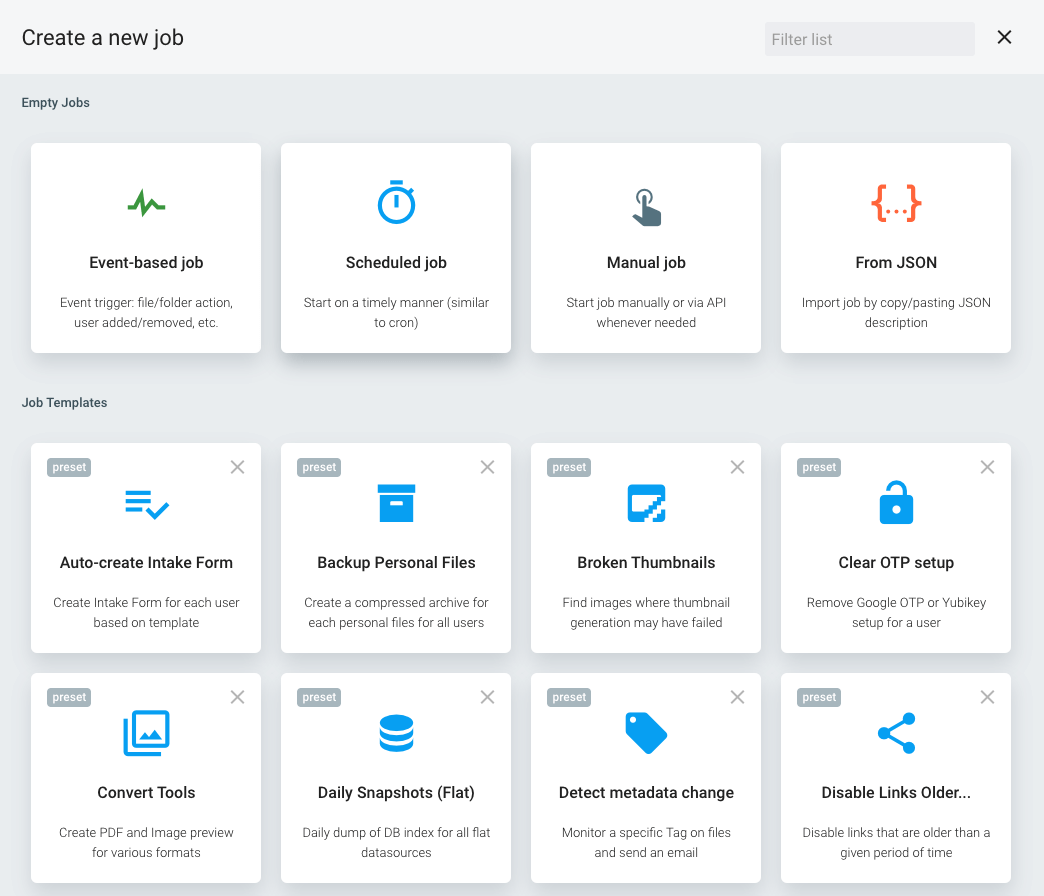Click 'Monitor a specific Tag on files' description
The width and height of the screenshot is (1044, 896).
coord(646,842)
